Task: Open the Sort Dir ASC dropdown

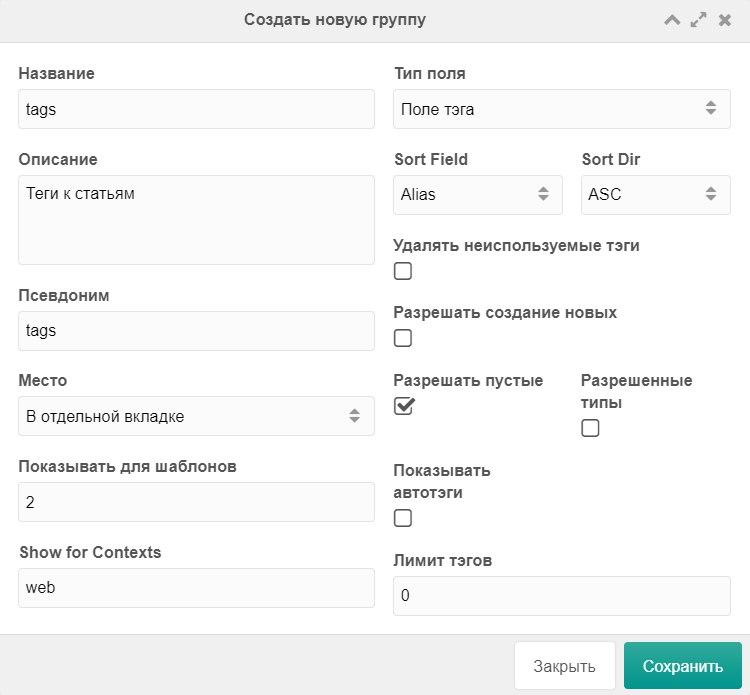Action: click(x=655, y=195)
